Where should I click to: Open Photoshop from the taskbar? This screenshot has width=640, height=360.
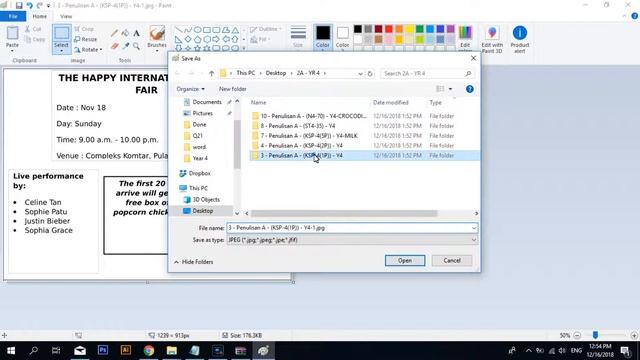click(x=103, y=351)
